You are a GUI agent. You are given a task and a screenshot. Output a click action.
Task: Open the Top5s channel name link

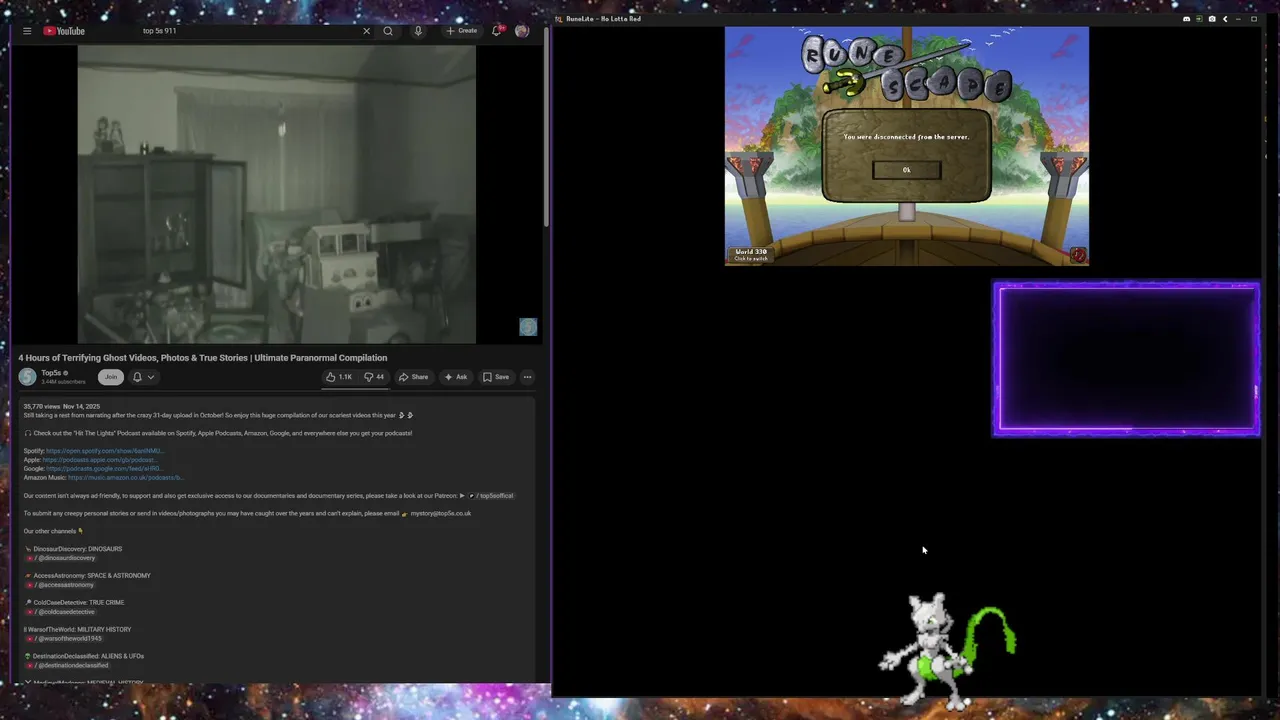pyautogui.click(x=51, y=373)
